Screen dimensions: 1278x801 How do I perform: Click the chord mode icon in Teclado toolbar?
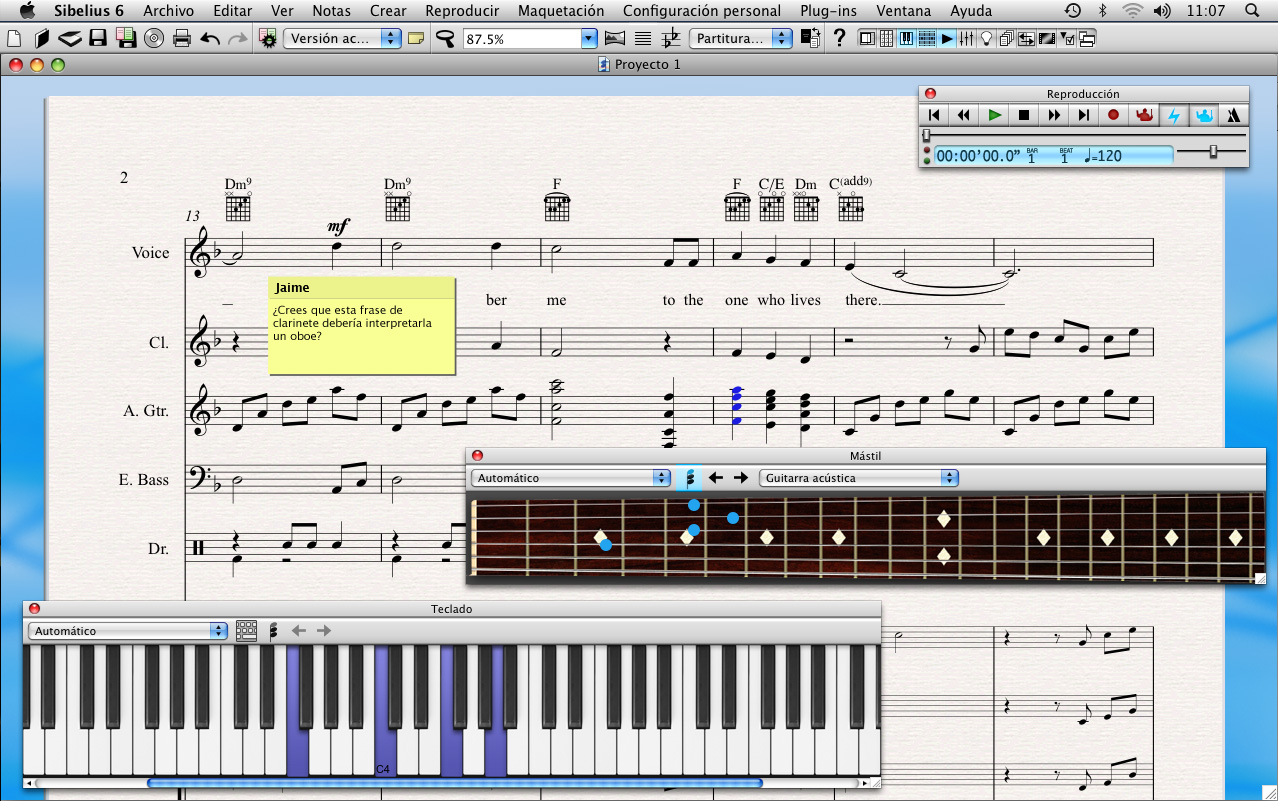(273, 631)
